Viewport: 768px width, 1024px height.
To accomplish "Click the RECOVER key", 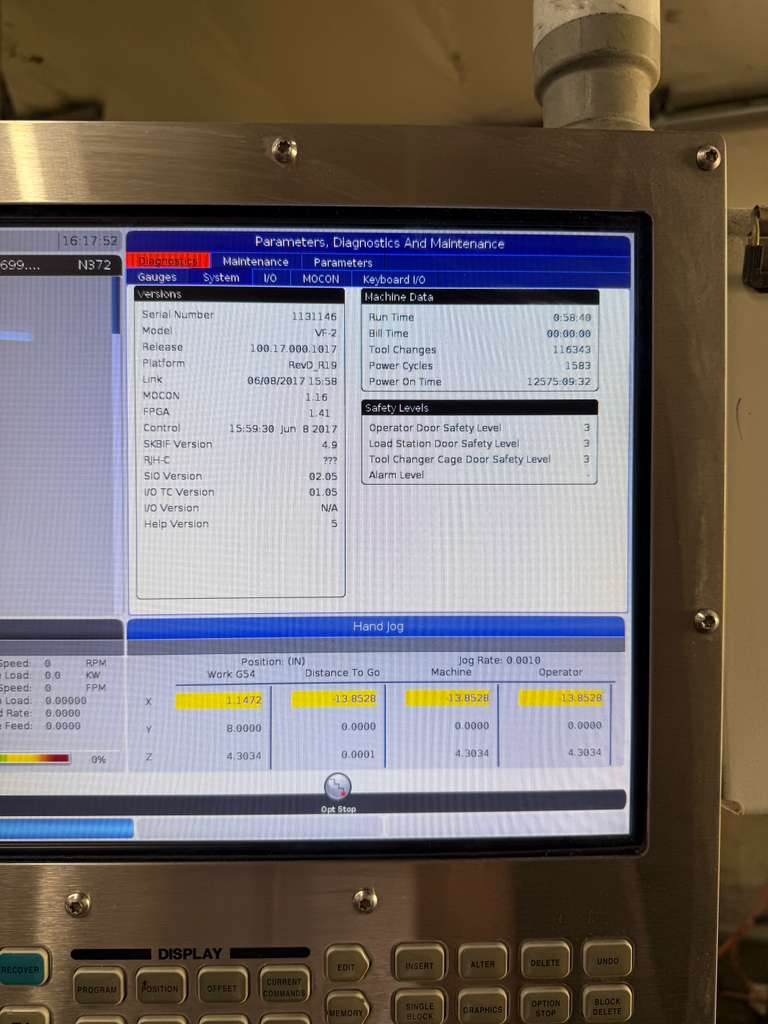I will click(21, 969).
